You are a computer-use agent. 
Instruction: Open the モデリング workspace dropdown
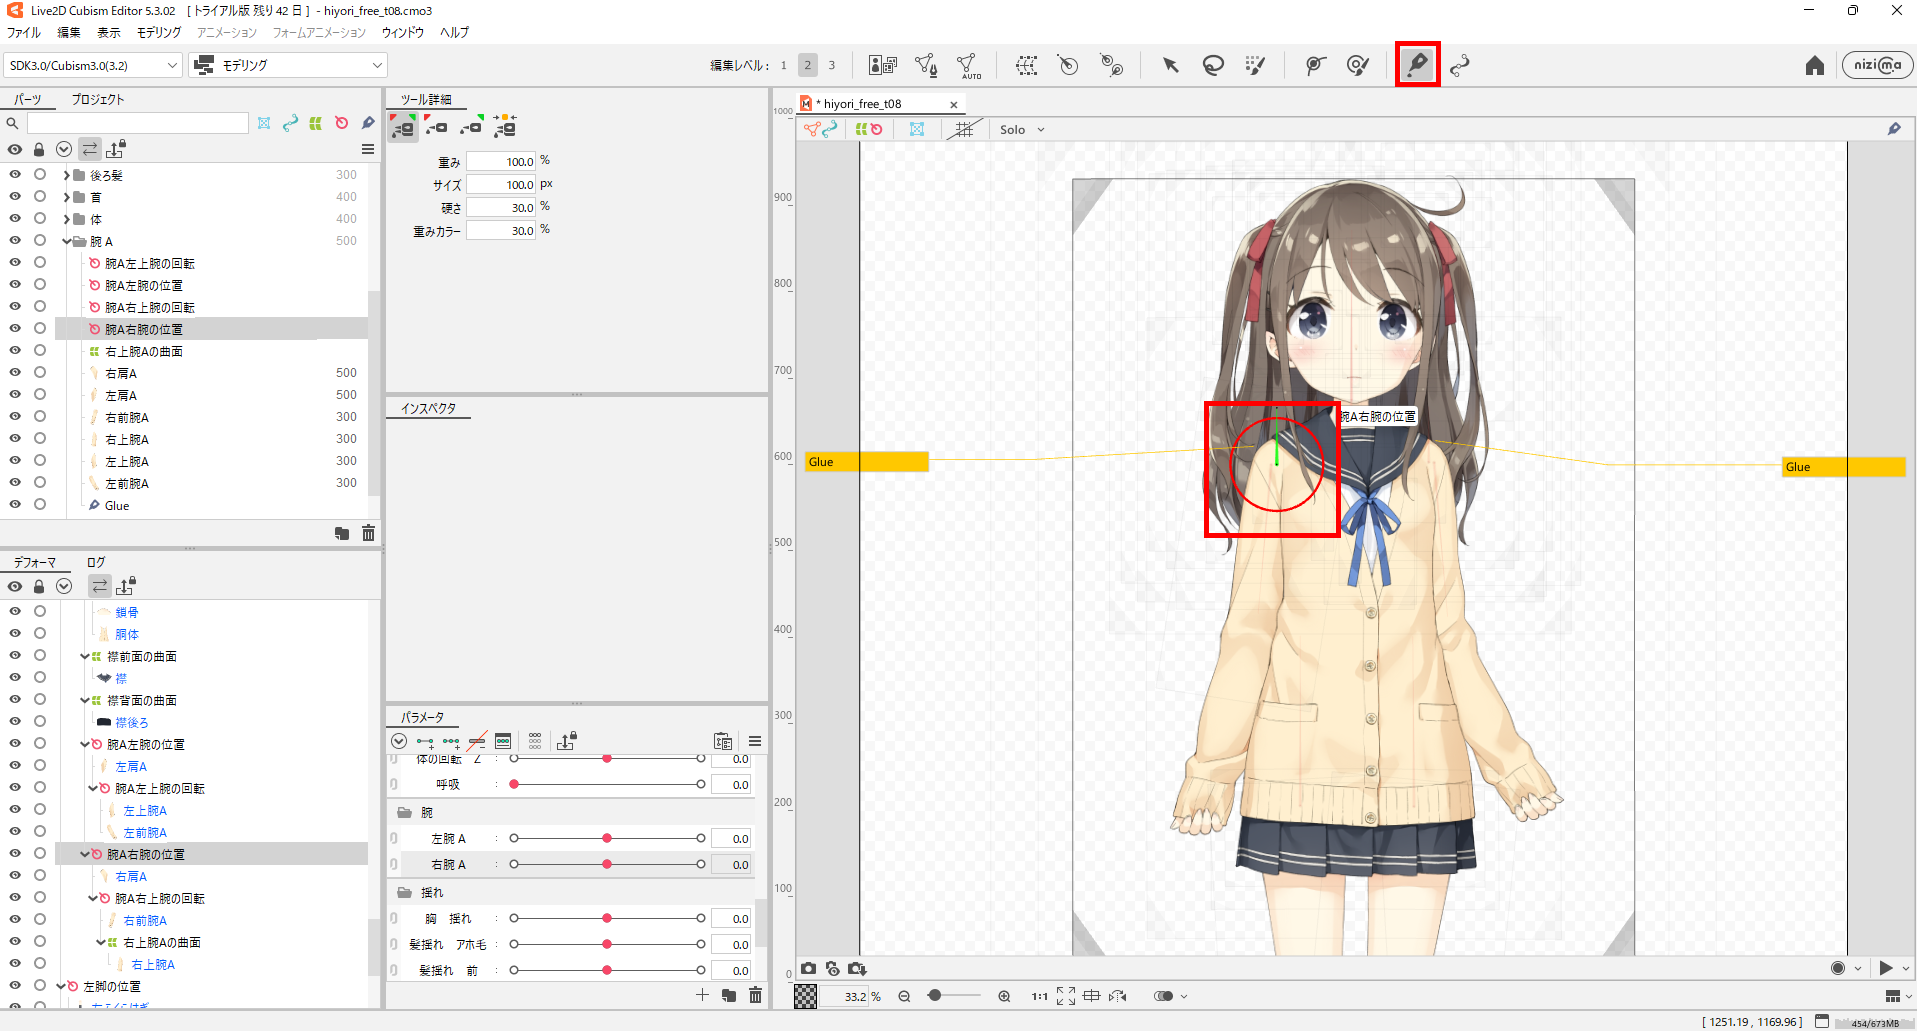288,65
